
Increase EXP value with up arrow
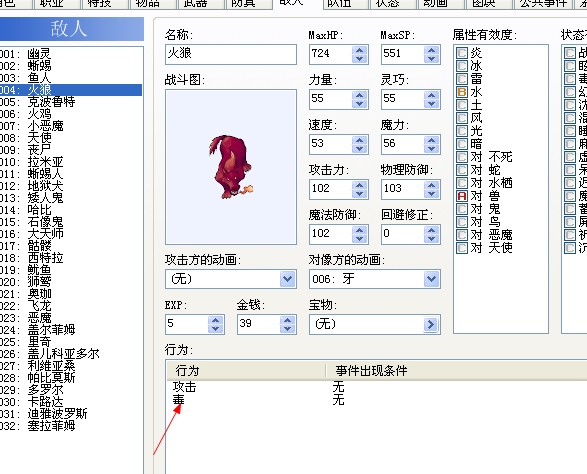click(216, 320)
